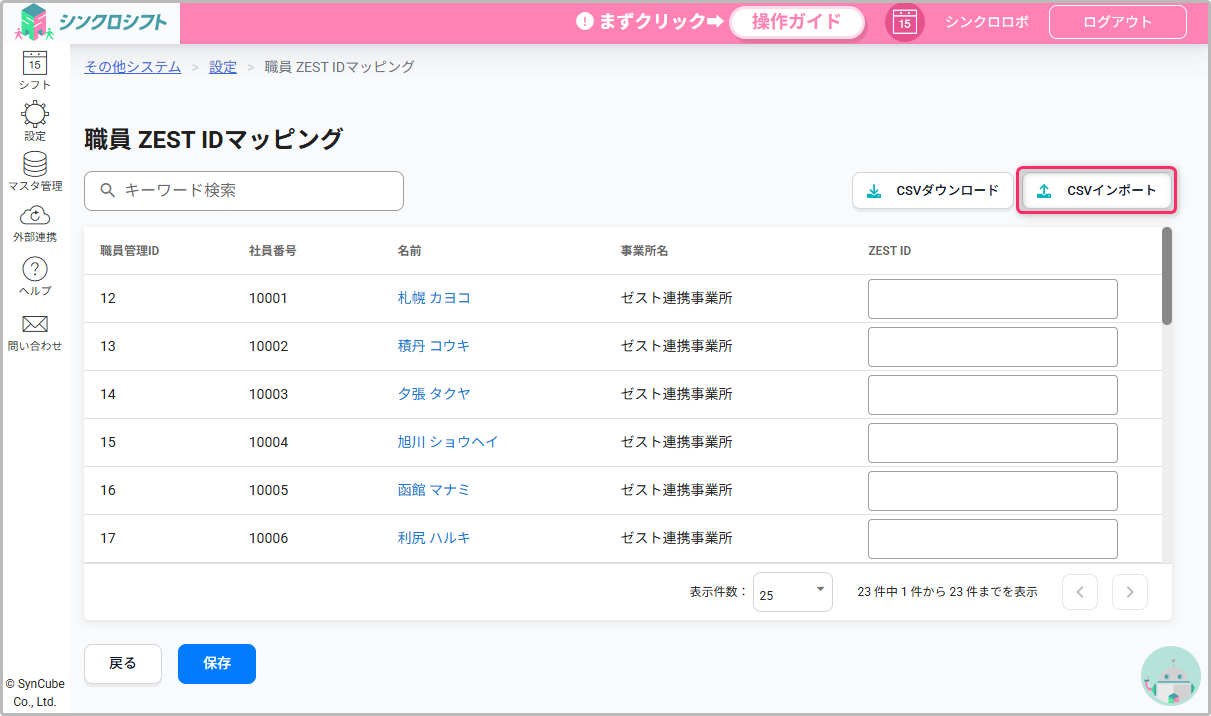Focus the キーワード検索 search field
The height and width of the screenshot is (716, 1211).
(244, 190)
